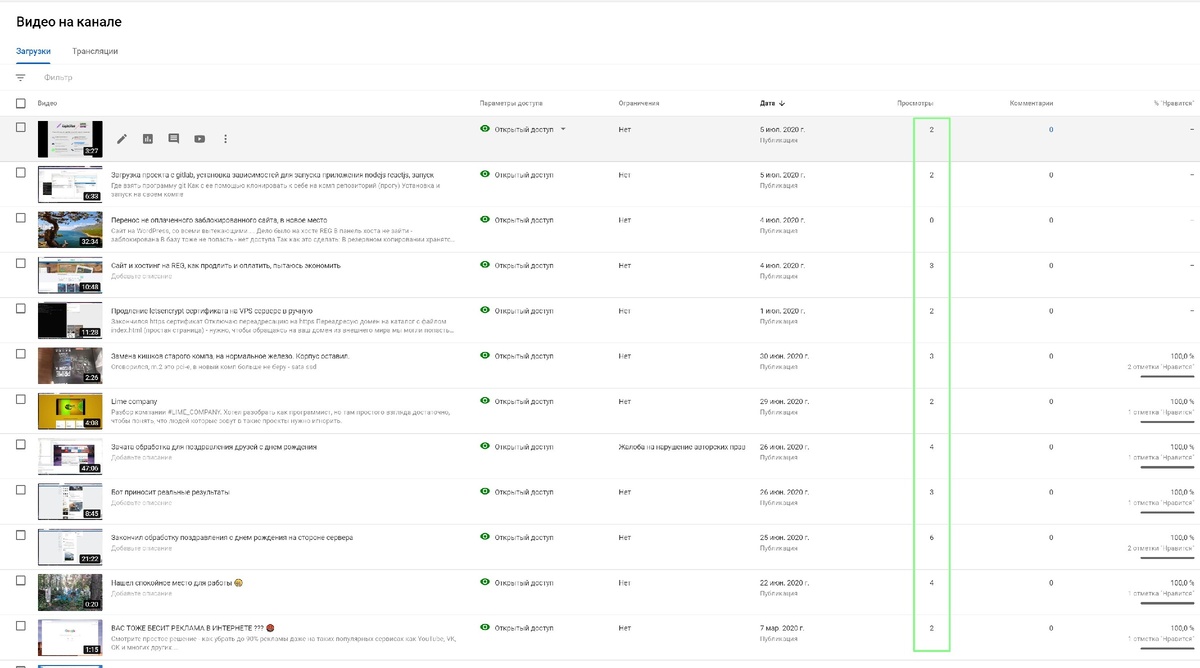Expand 'Открытый доступ' dropdown in first row

(563, 129)
